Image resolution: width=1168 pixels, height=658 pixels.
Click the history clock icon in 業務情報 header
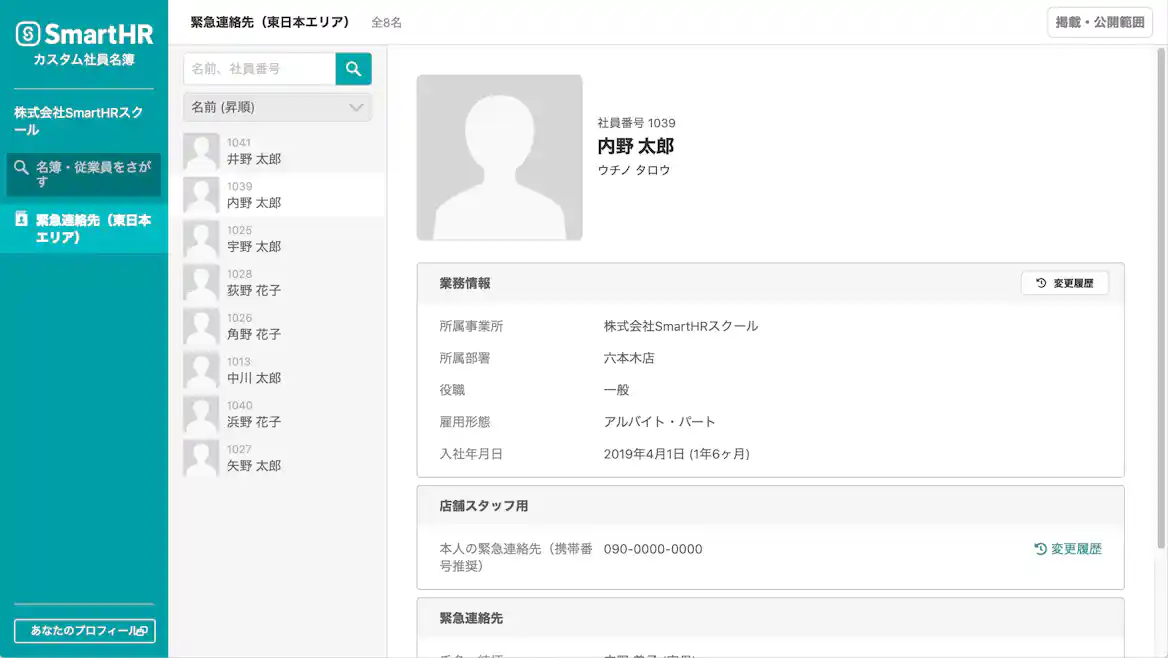1037,282
